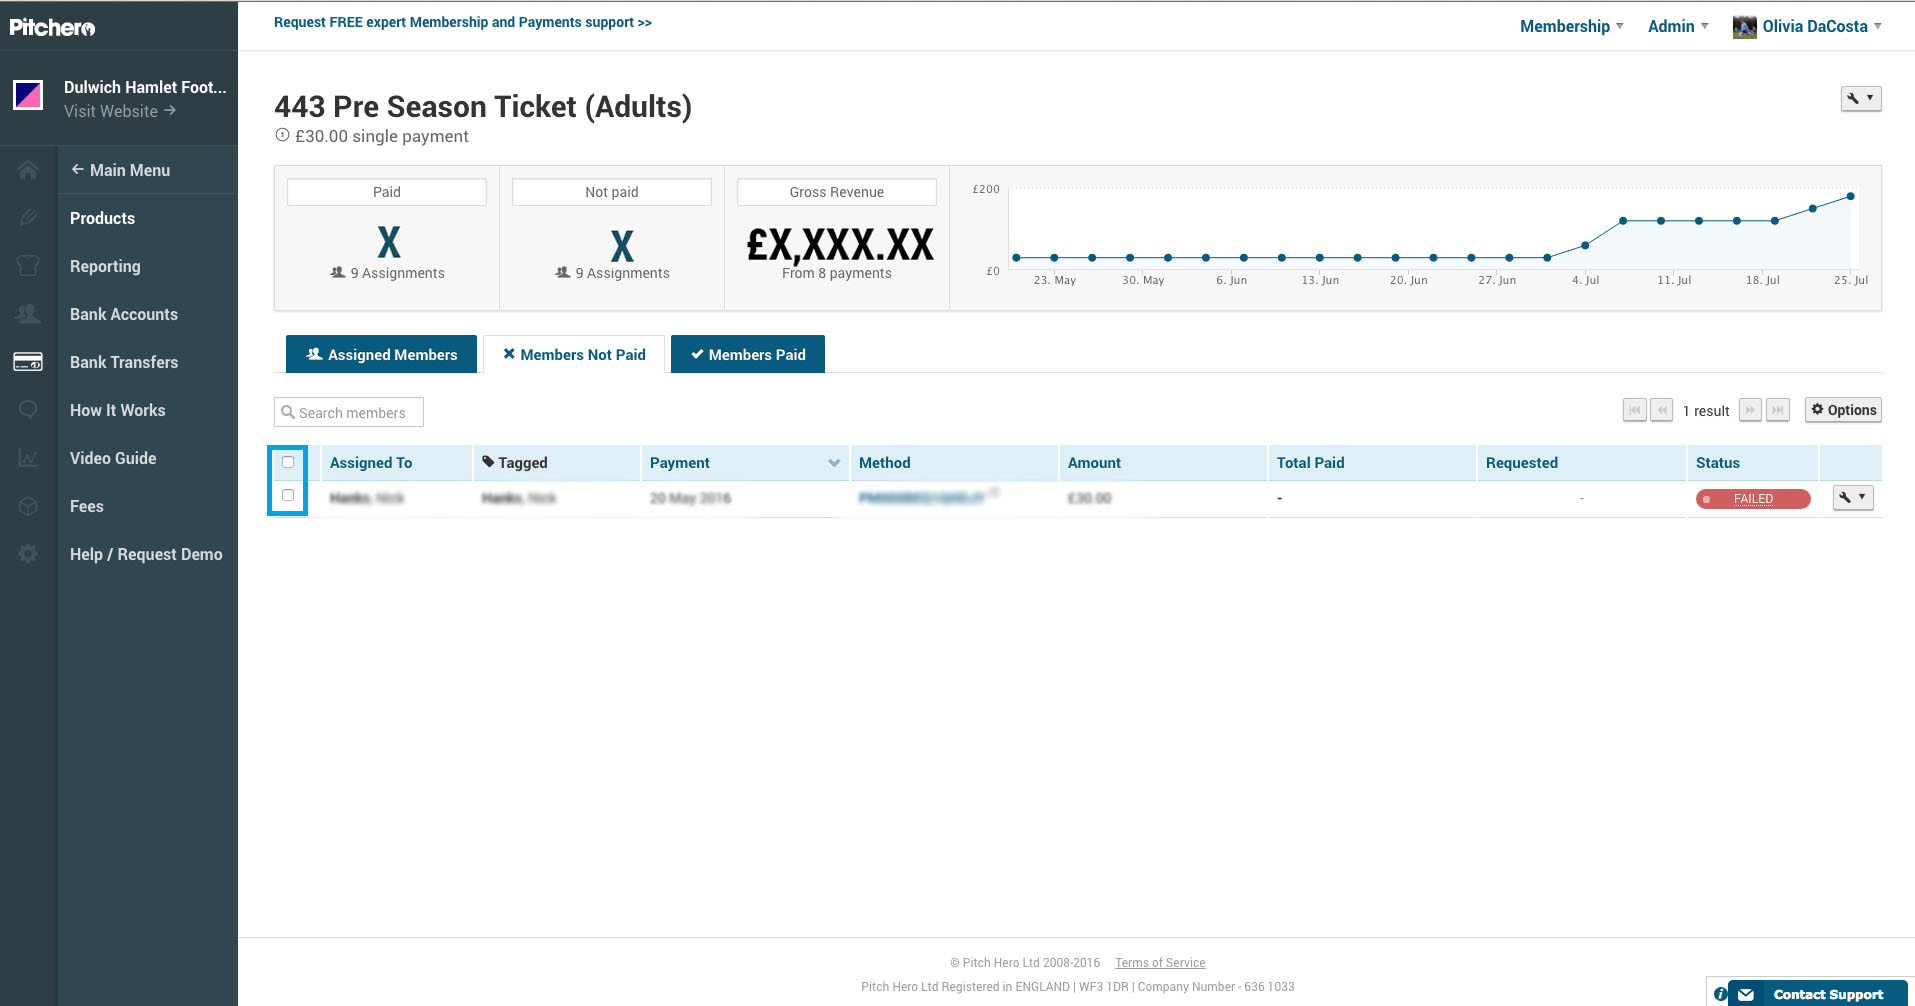
Task: Click the red FAILED status badge
Action: point(1752,499)
